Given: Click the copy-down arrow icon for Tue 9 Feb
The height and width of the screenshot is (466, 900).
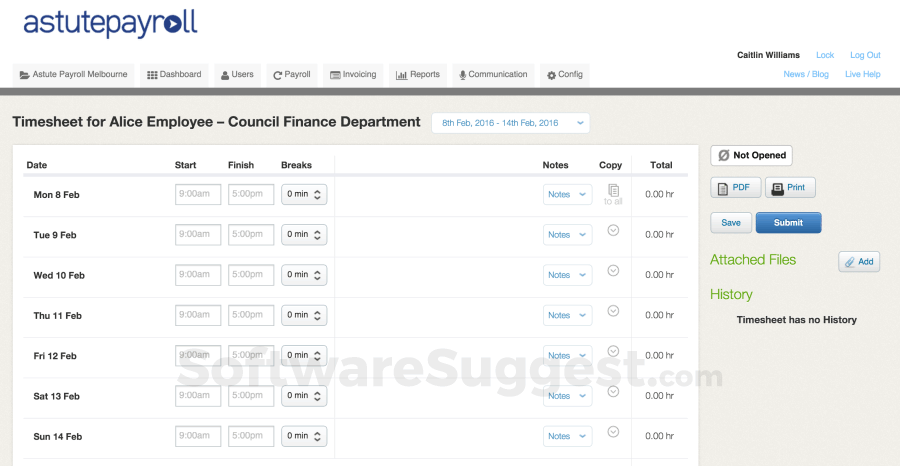Looking at the screenshot, I should click(614, 230).
